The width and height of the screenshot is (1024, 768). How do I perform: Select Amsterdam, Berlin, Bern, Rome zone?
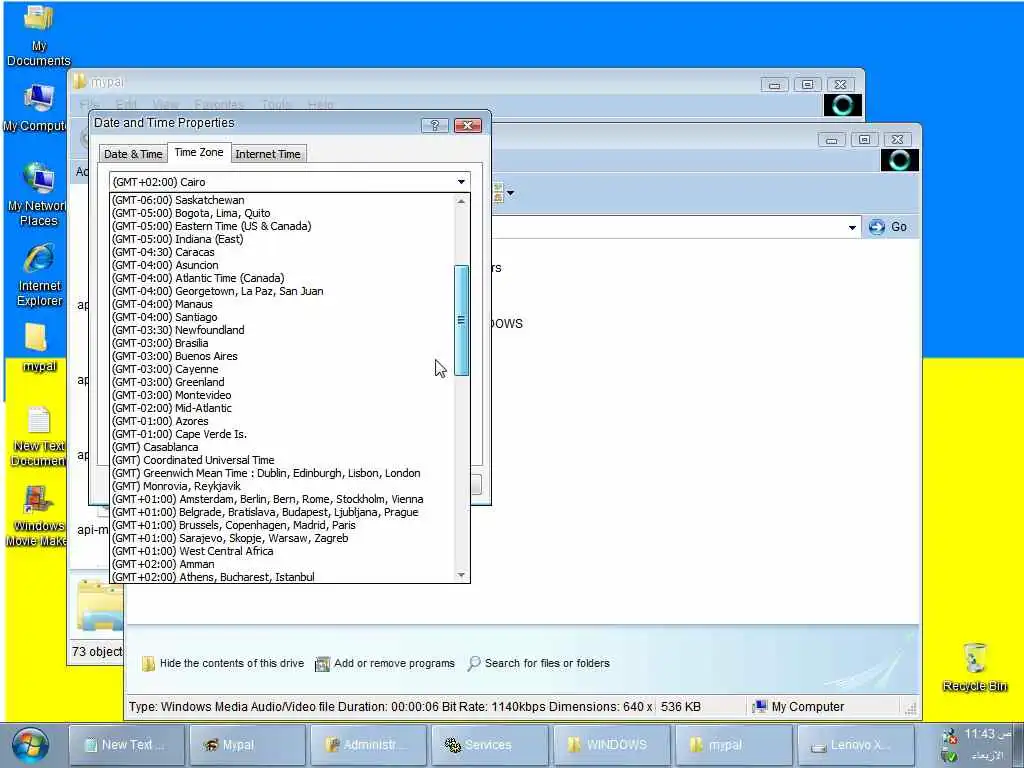pyautogui.click(x=282, y=500)
